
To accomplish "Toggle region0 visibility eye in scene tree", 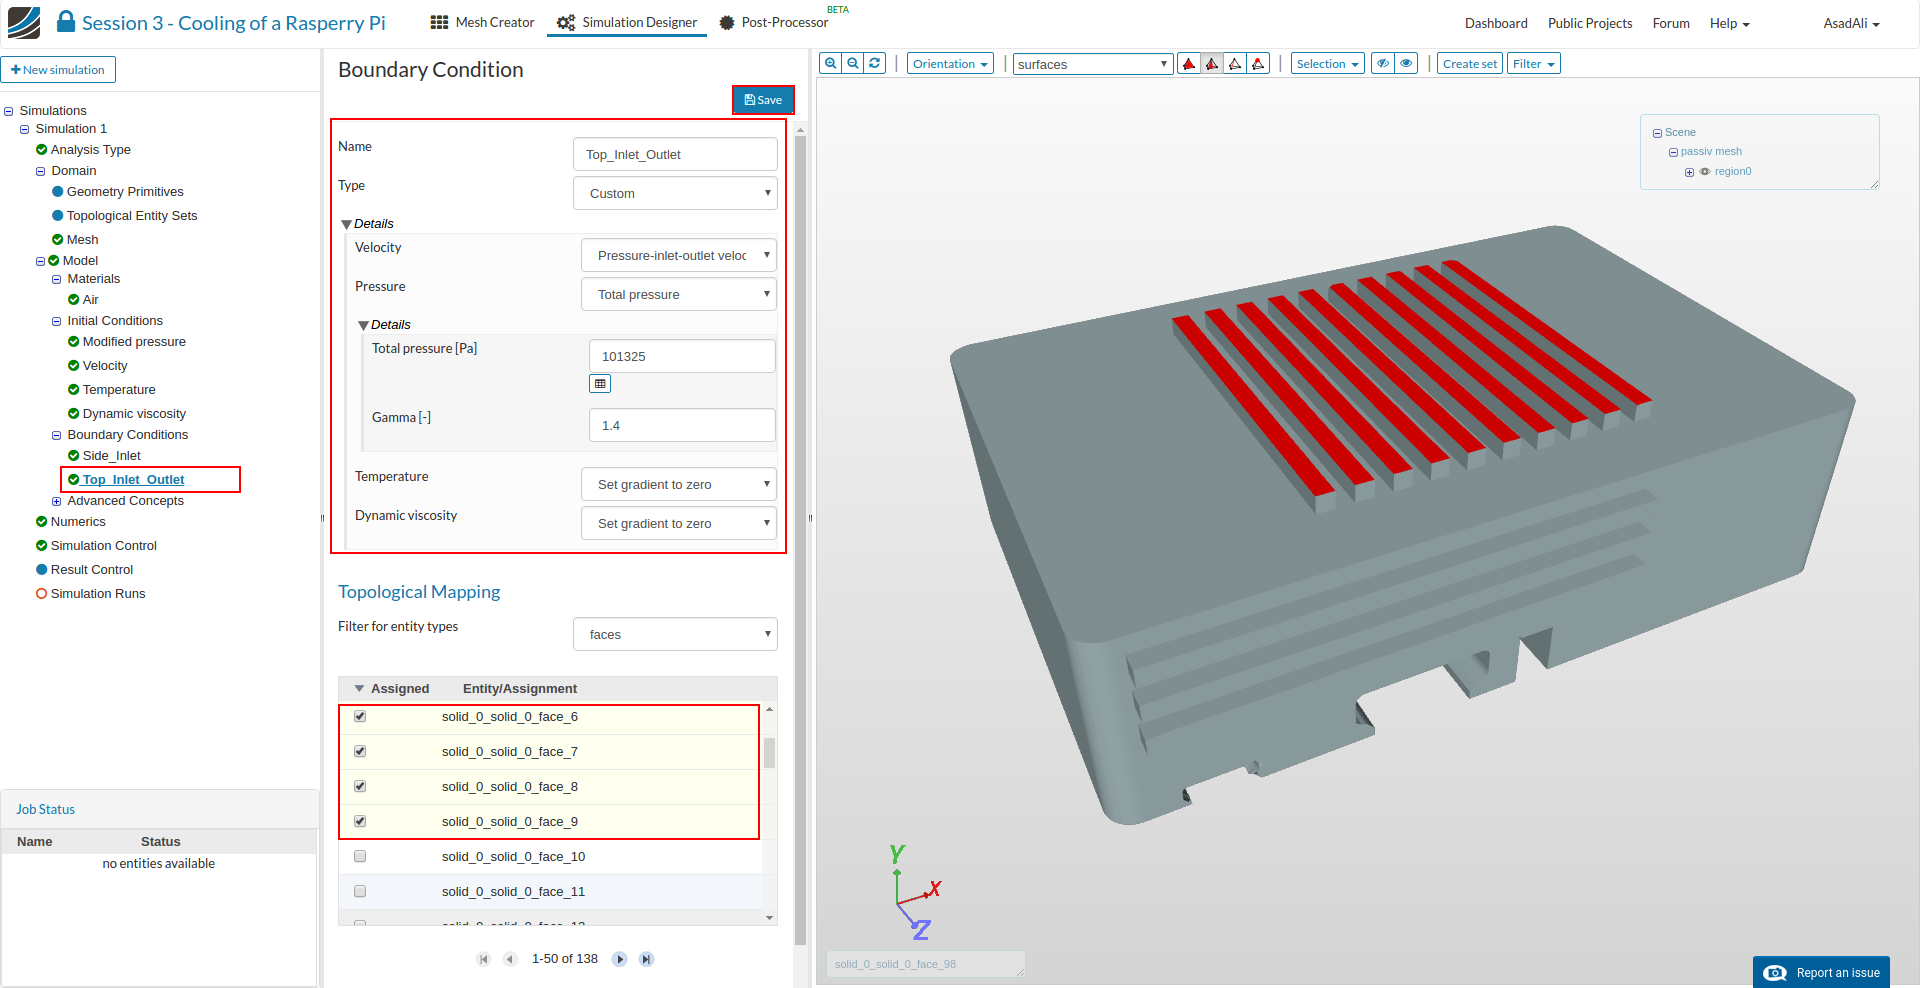I will (x=1705, y=172).
